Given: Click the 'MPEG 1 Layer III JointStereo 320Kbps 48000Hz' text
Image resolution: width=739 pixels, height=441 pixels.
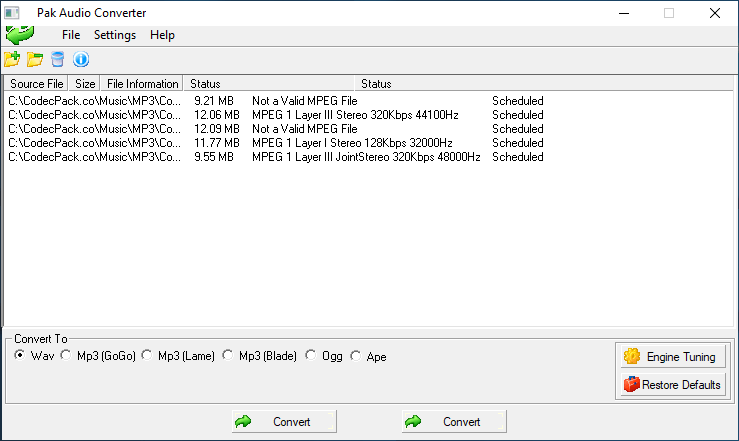Looking at the screenshot, I should 366,157.
